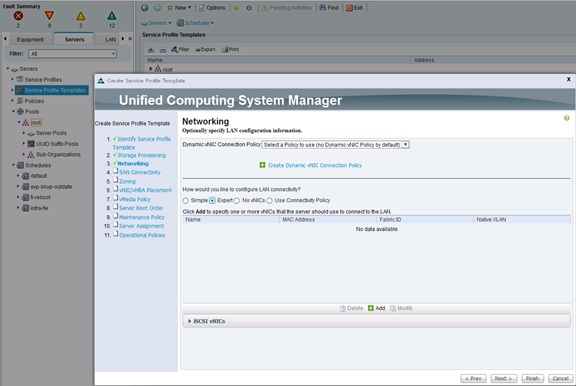Select the No vNICs radio button
576x386 pixels.
pyautogui.click(x=237, y=201)
